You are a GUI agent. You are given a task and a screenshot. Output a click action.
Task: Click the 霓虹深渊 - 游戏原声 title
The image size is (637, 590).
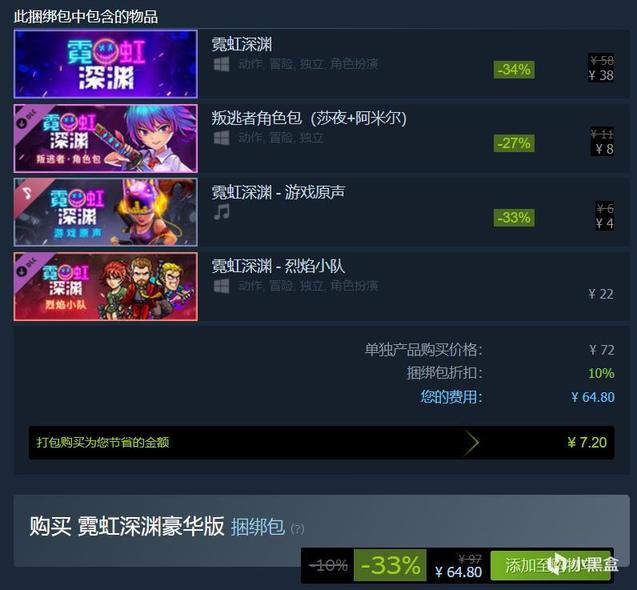coord(278,192)
